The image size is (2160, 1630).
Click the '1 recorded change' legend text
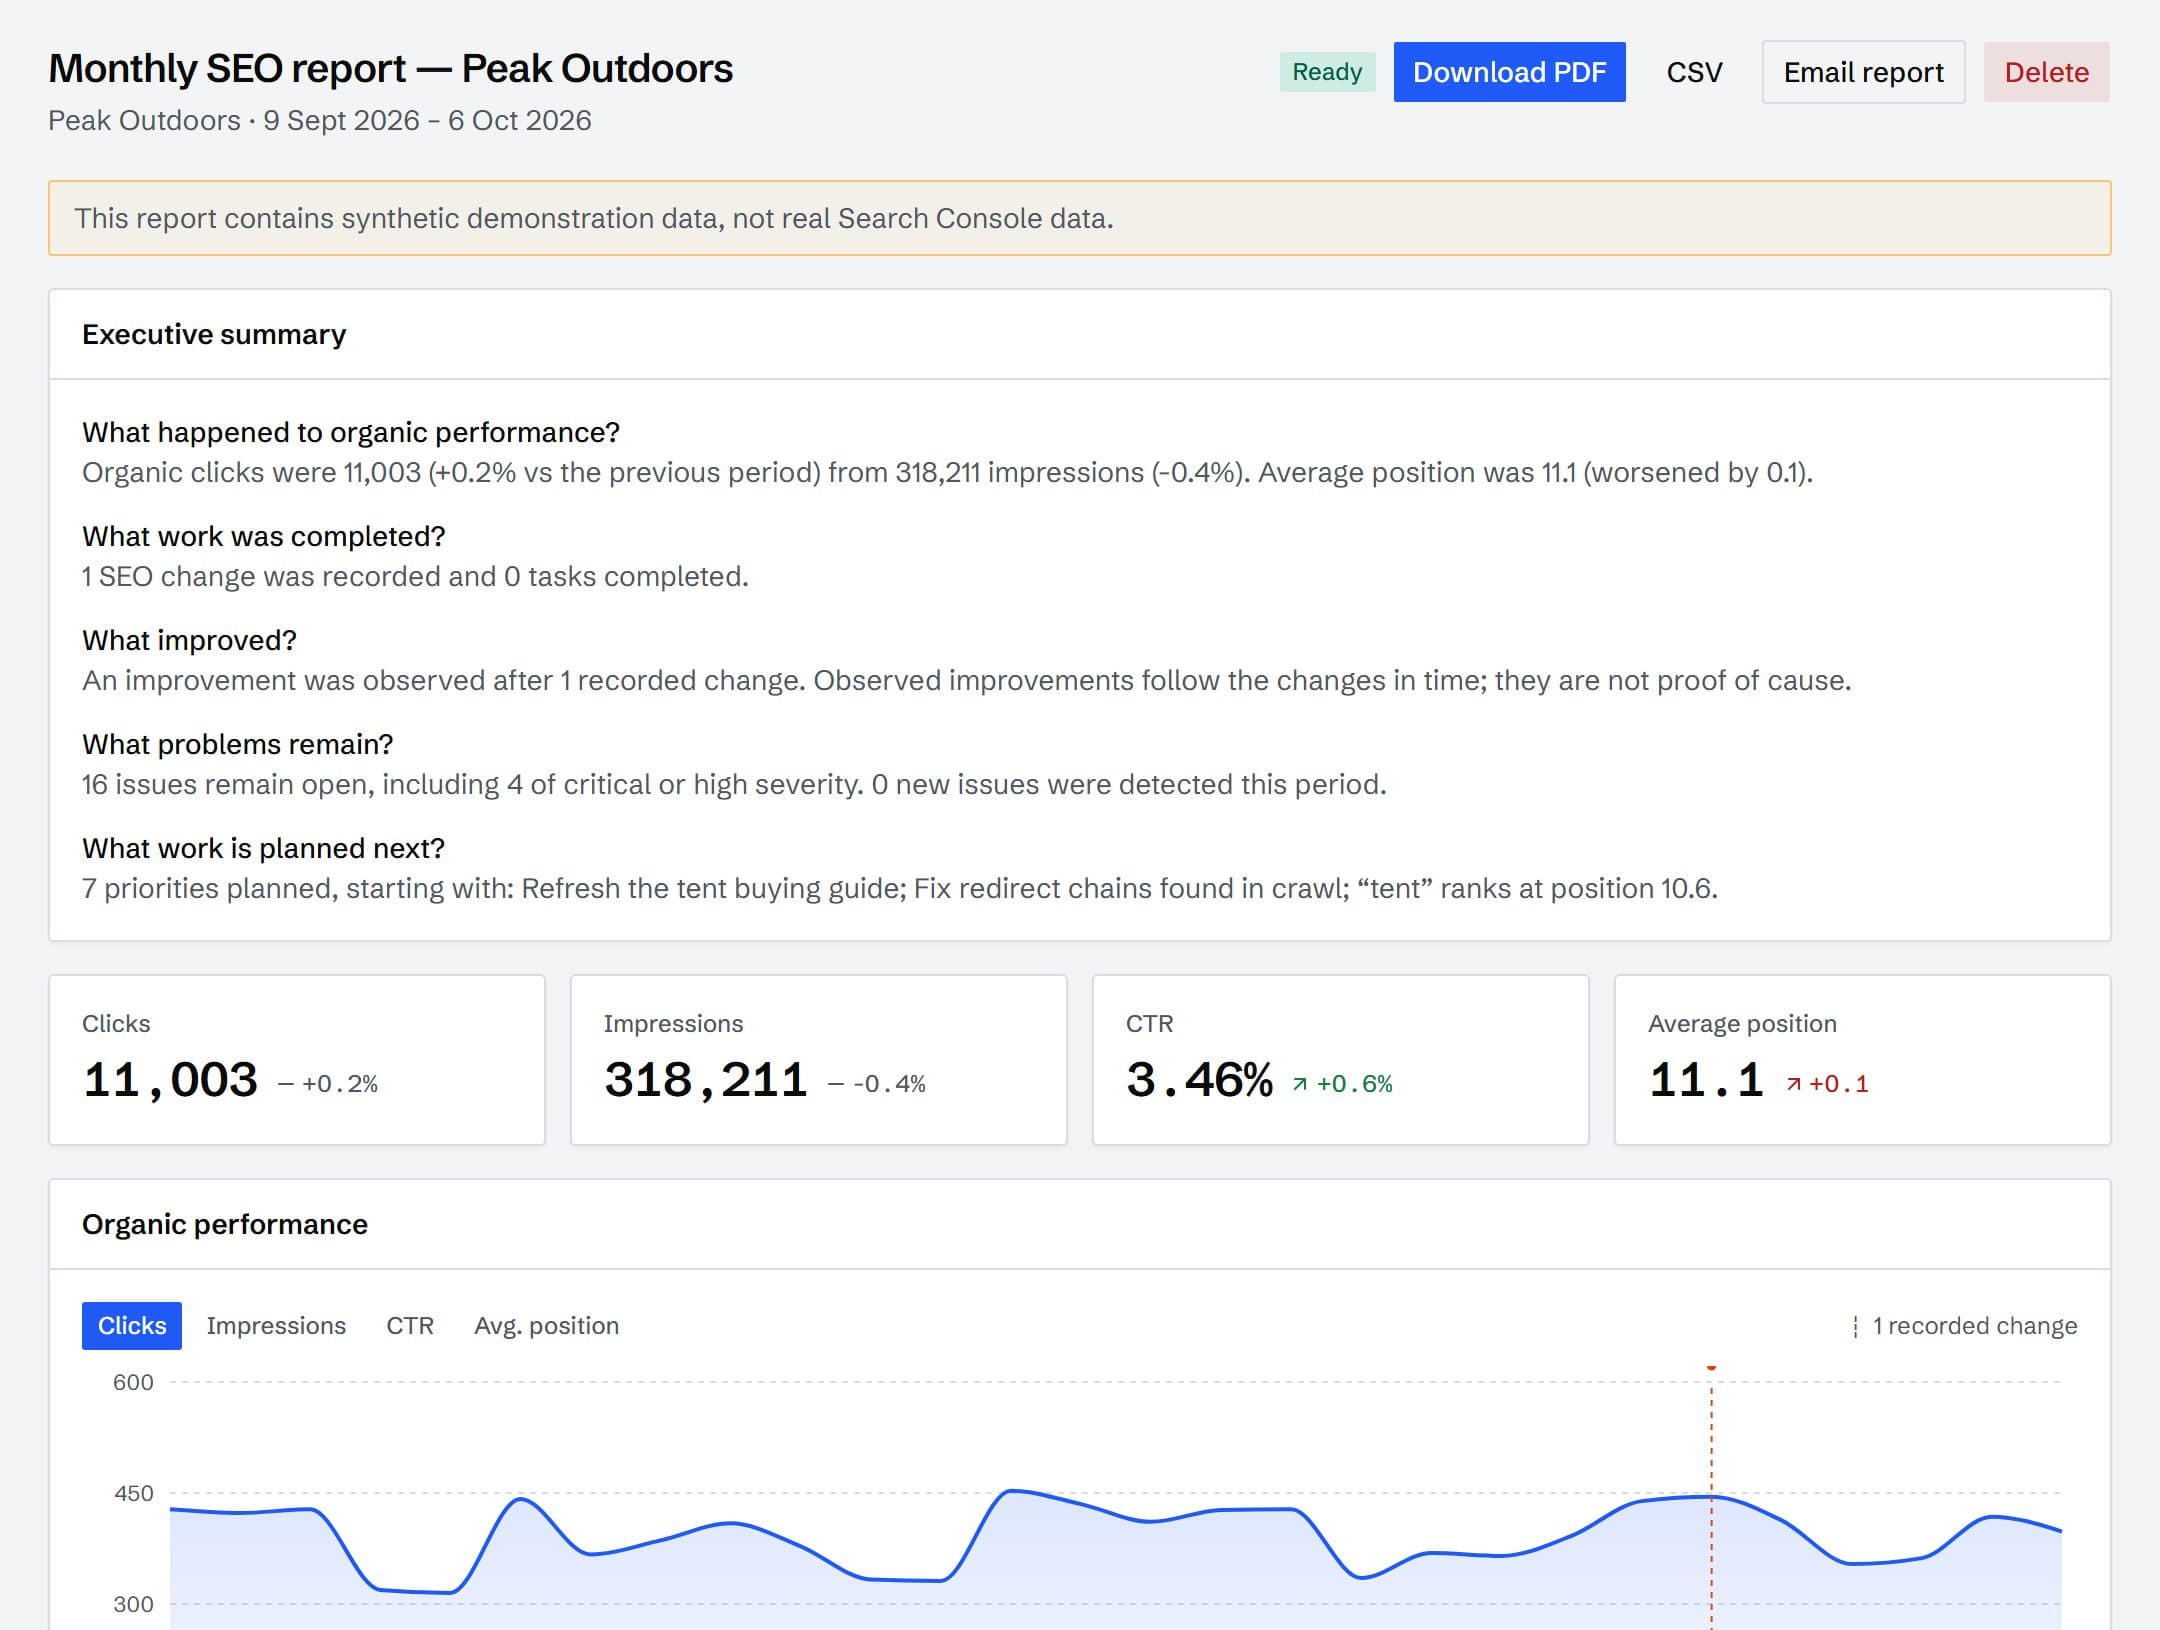click(1975, 1326)
